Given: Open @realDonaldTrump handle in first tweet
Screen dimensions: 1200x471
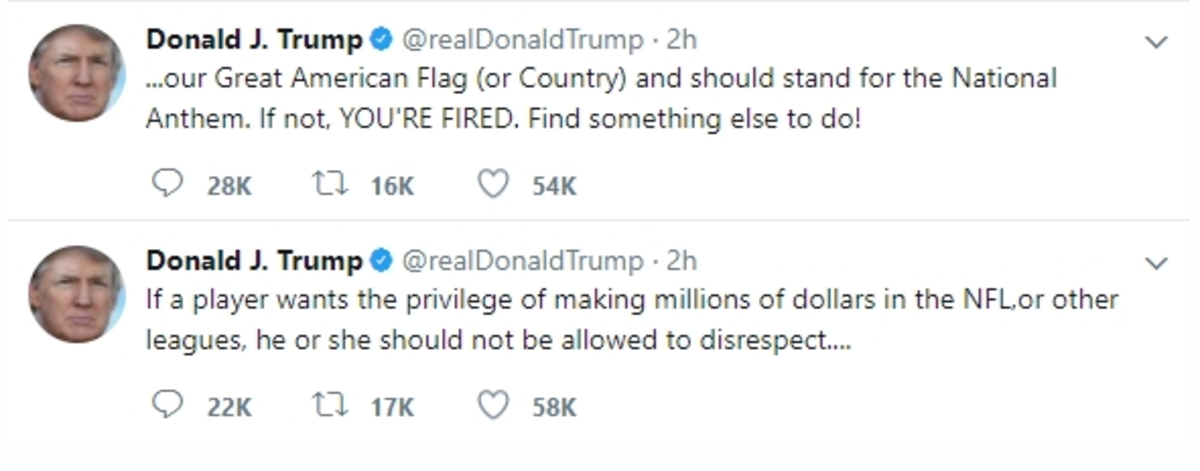Looking at the screenshot, I should pyautogui.click(x=522, y=40).
